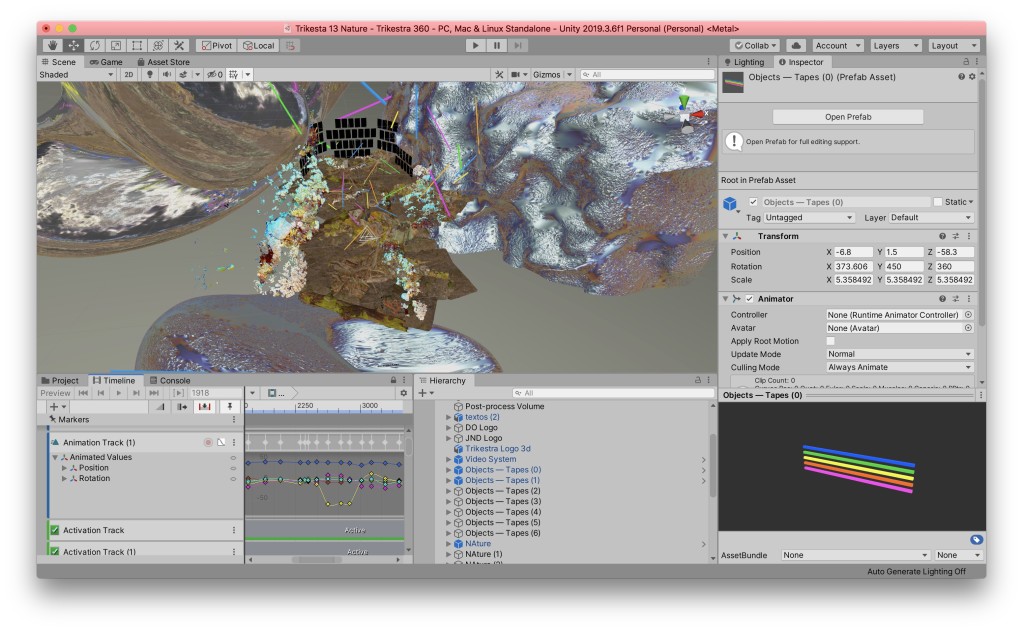Open the Shaded draw mode dropdown
The image size is (1023, 631).
(76, 74)
